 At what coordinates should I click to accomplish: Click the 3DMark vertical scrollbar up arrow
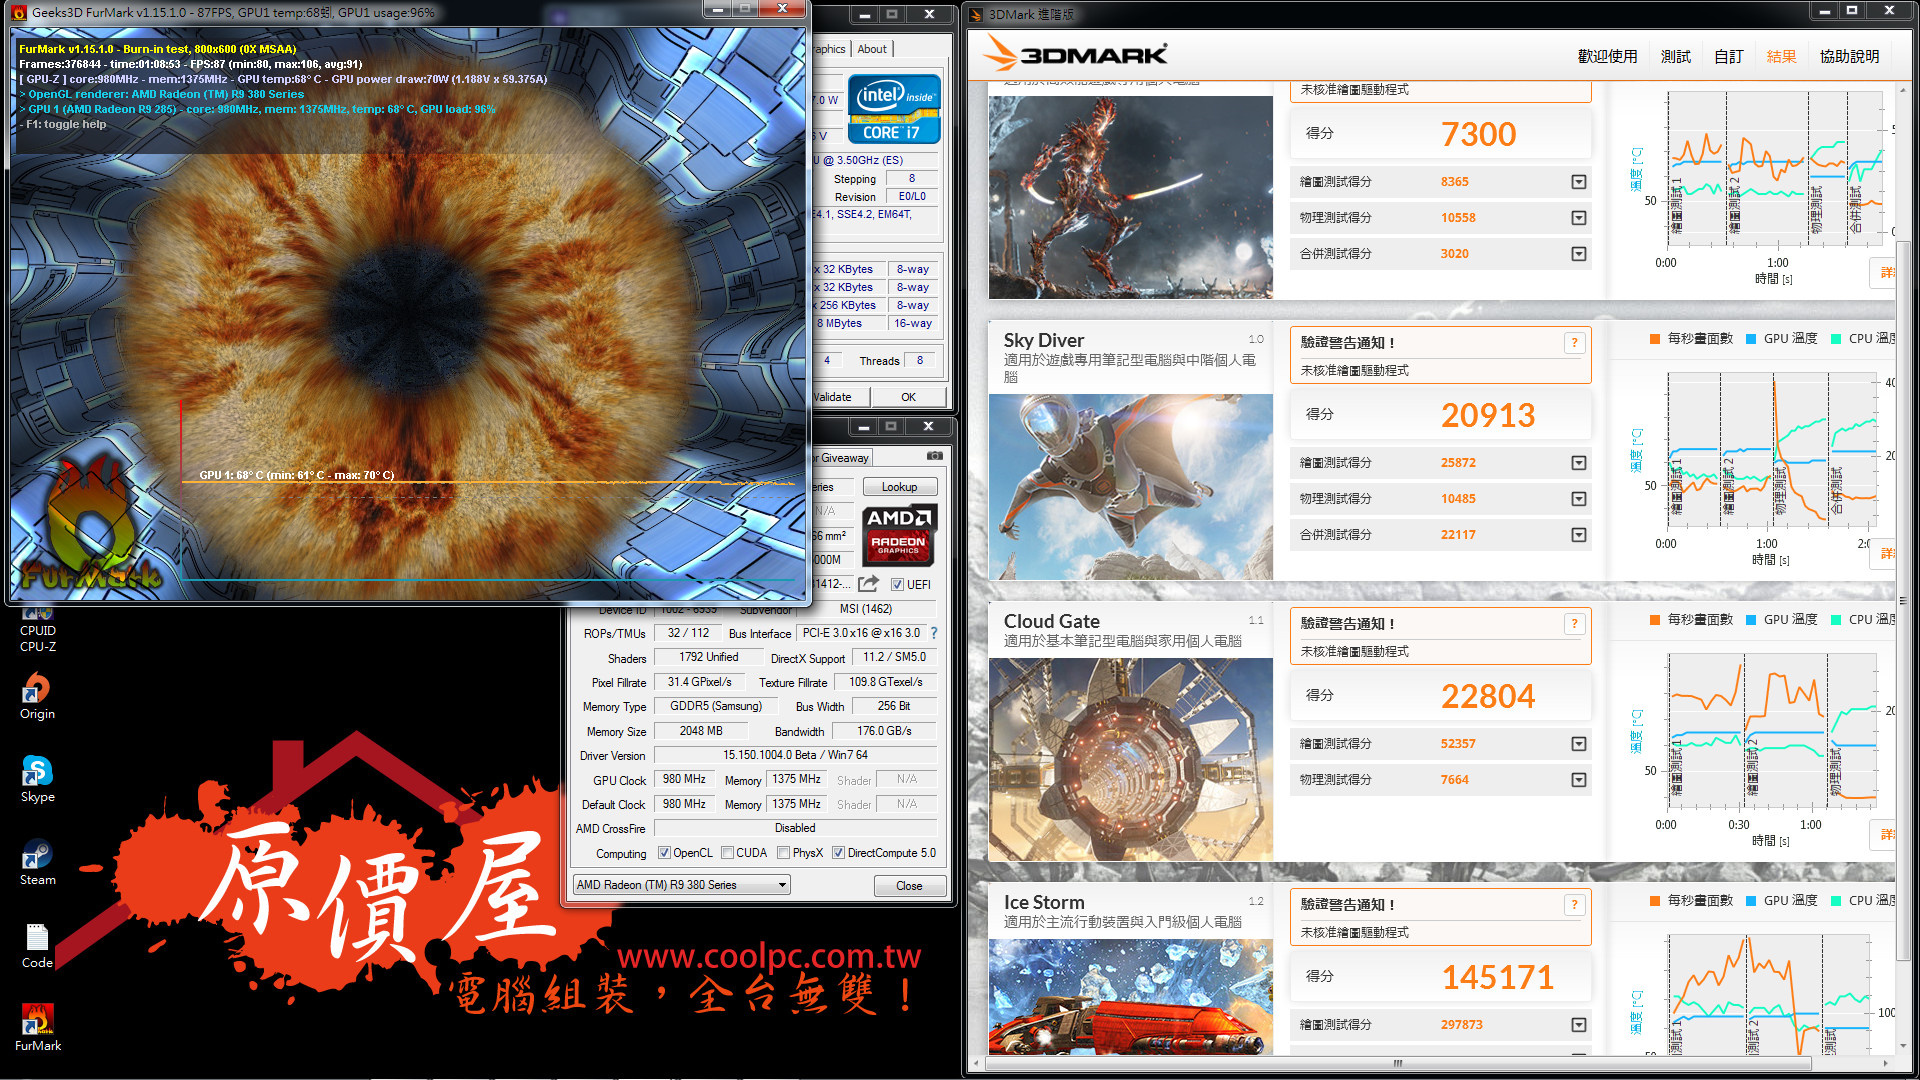(1904, 91)
